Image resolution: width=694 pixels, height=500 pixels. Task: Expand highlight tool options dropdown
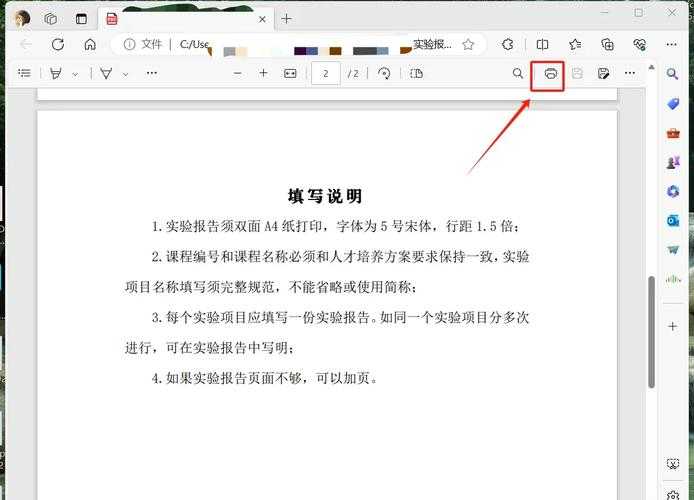pyautogui.click(x=75, y=74)
